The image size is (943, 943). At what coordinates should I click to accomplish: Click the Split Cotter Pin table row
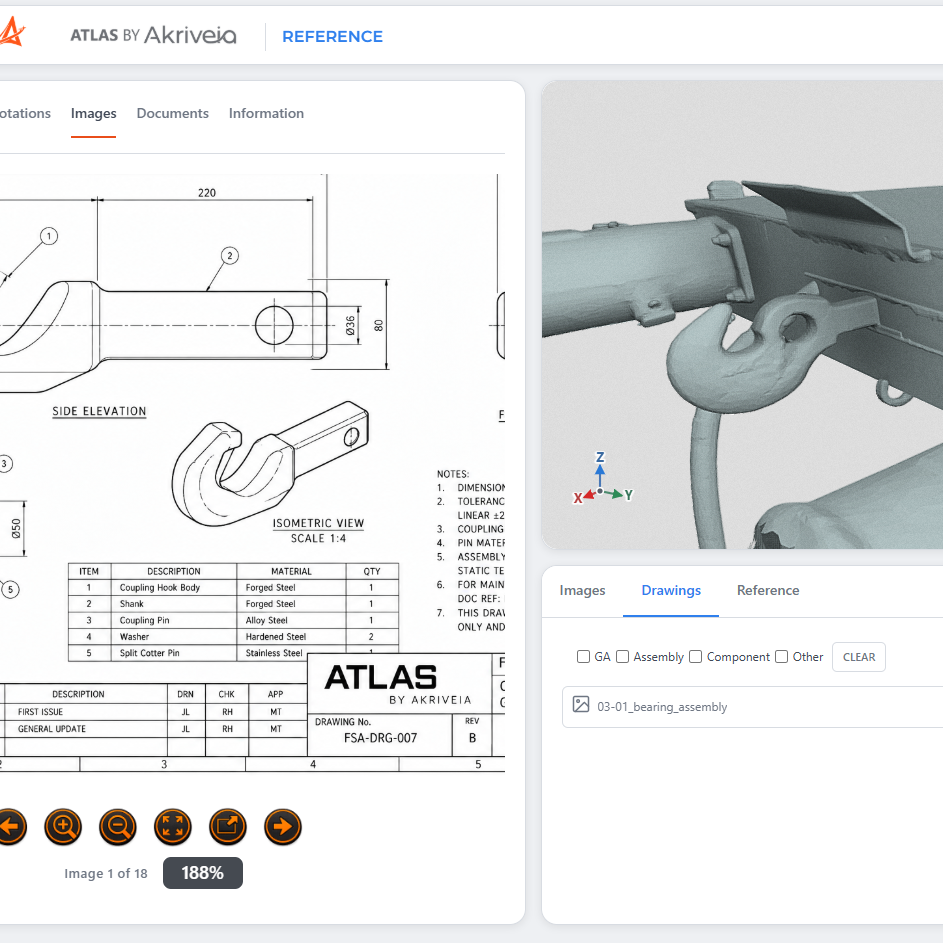coord(233,653)
